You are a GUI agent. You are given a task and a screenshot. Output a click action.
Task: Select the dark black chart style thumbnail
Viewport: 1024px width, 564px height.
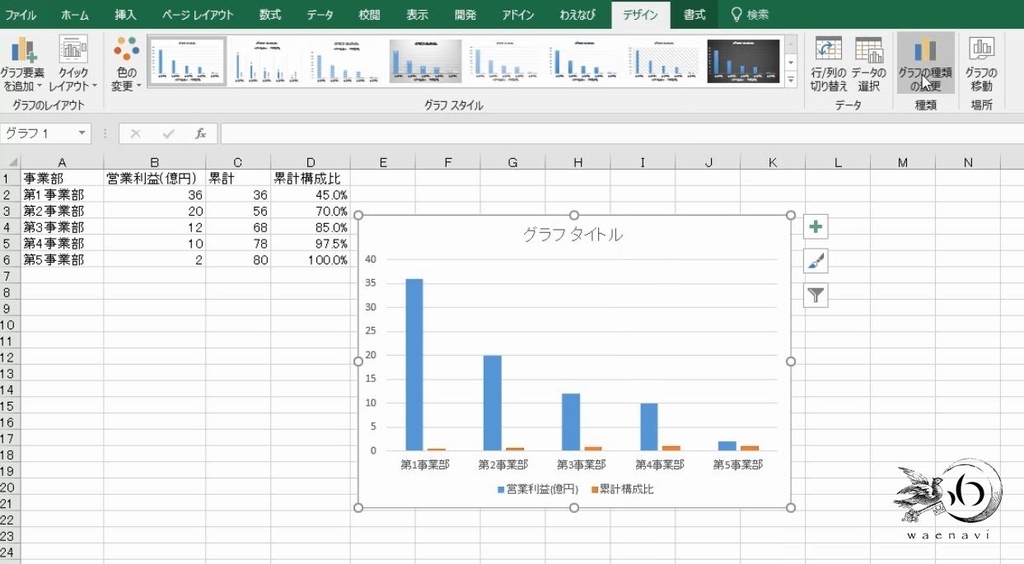point(743,61)
